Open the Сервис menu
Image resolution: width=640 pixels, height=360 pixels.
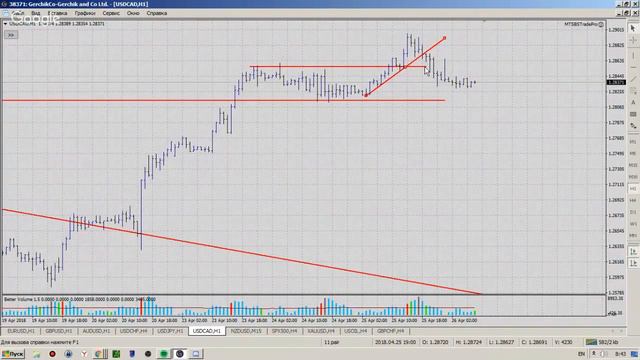111,13
